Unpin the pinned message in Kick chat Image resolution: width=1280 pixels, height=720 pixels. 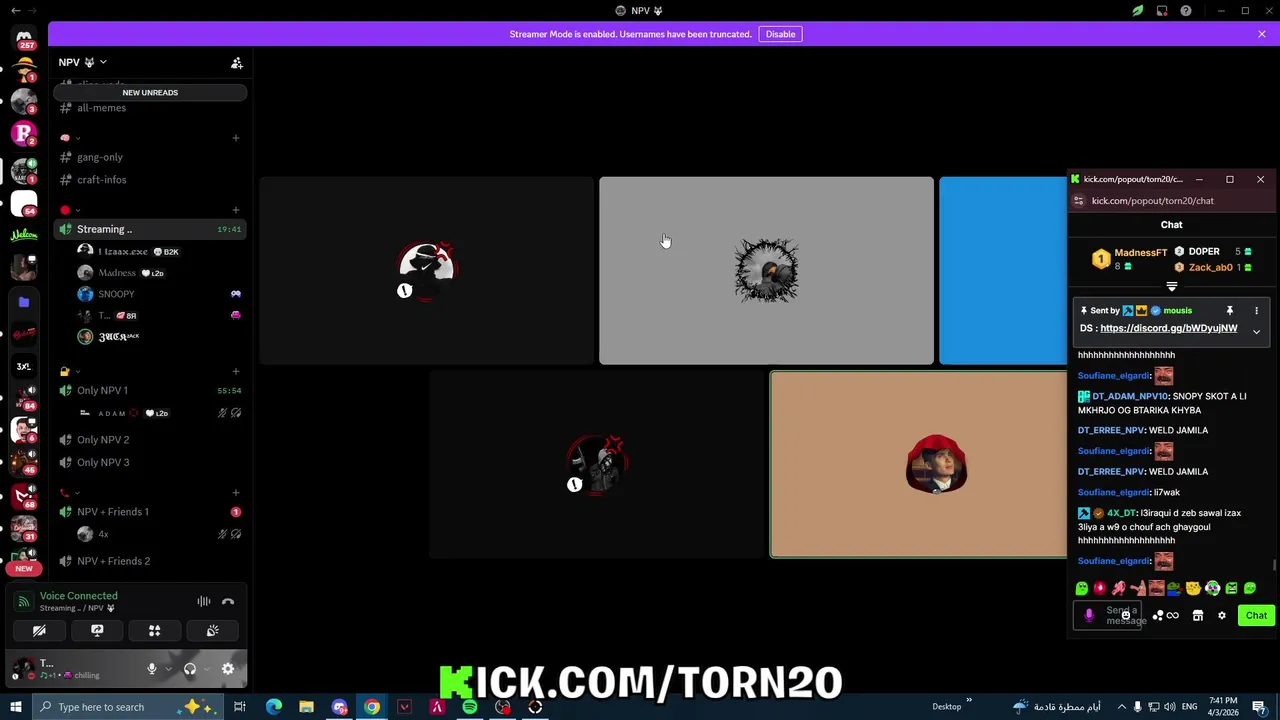[x=1230, y=311]
